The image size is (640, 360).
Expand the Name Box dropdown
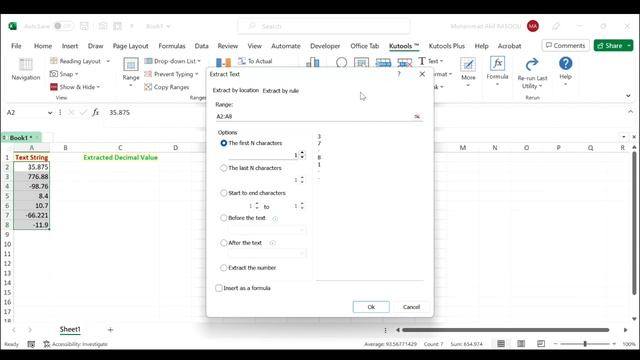[x=50, y=113]
